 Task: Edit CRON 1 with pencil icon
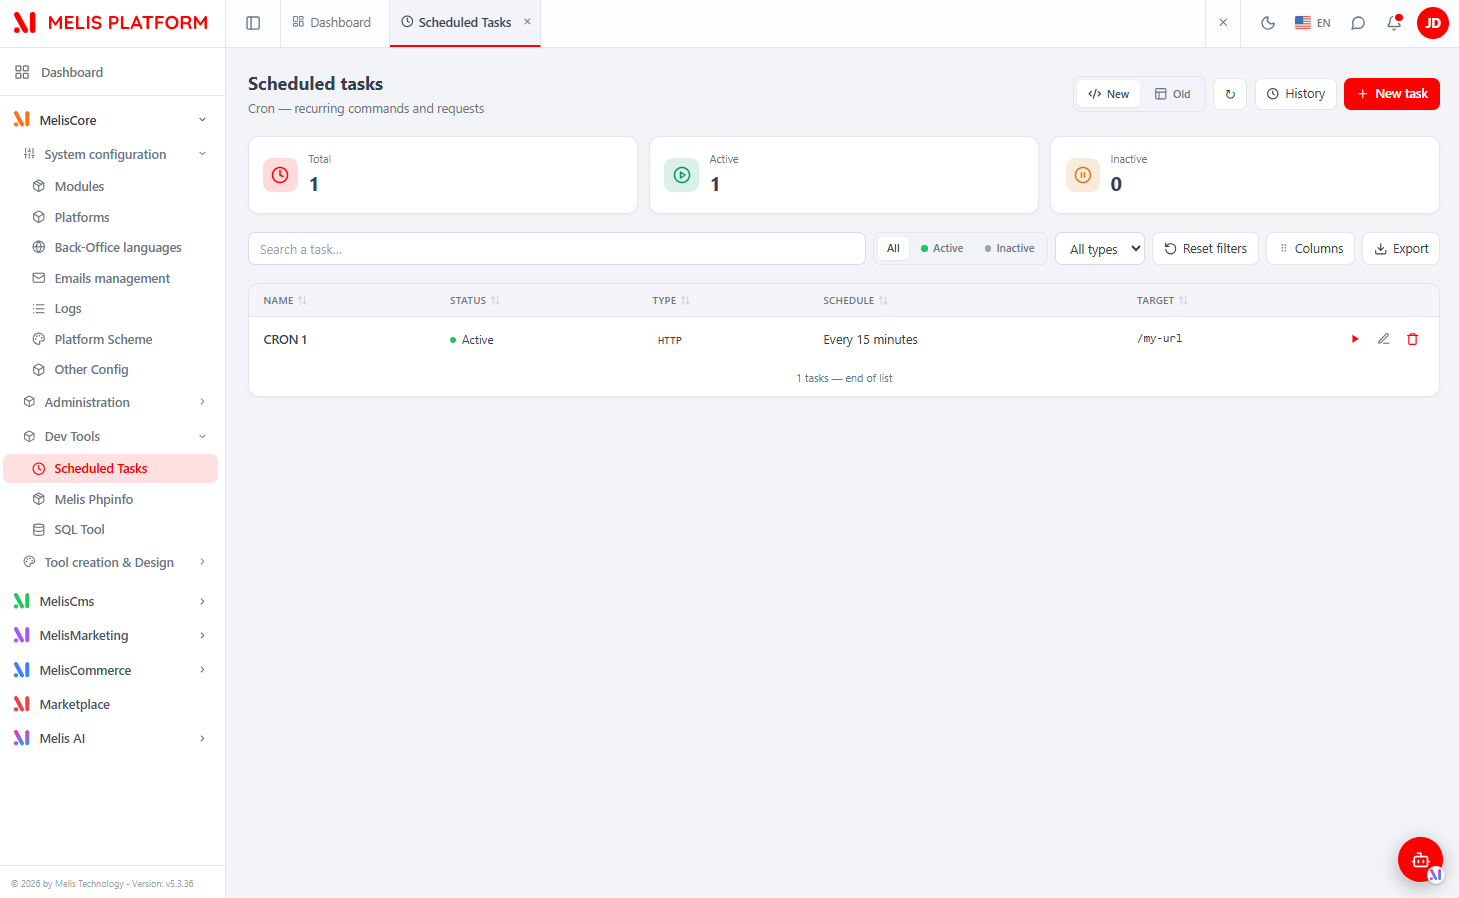point(1384,339)
